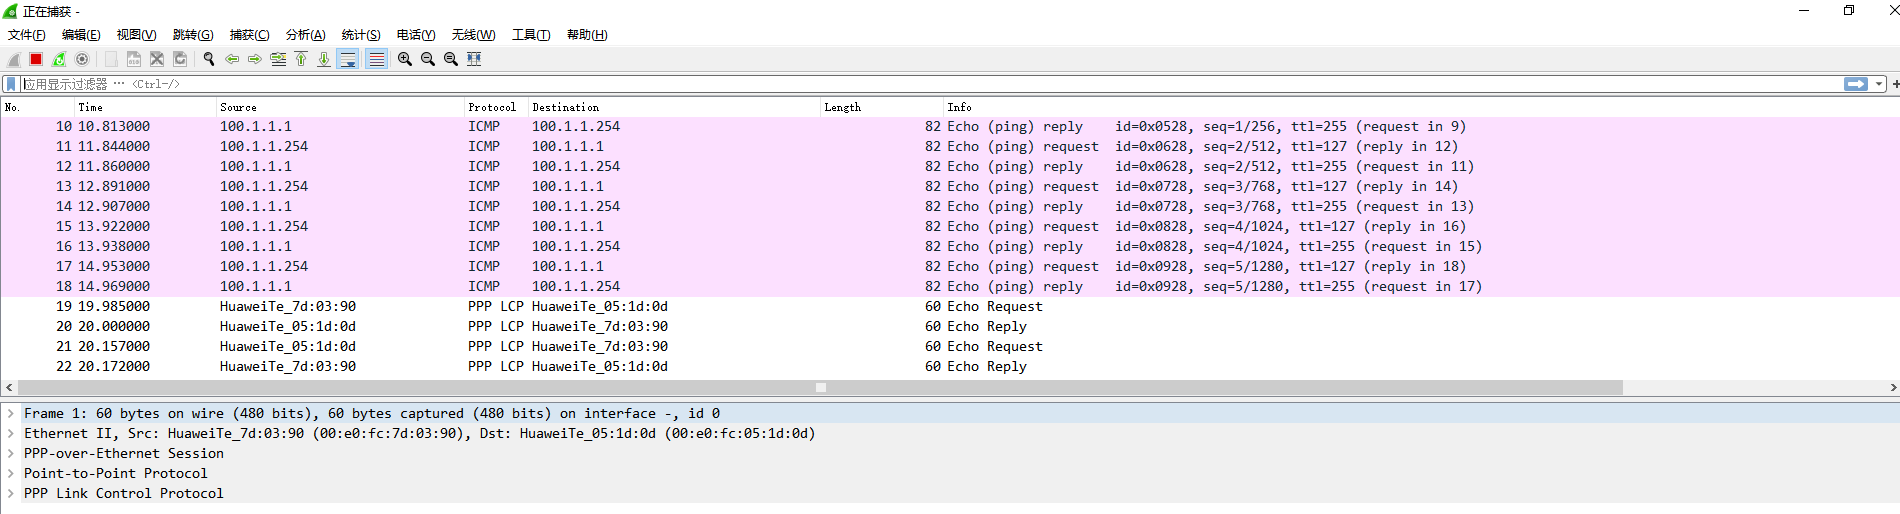Viewport: 1900px width, 514px height.
Task: Open the 工具(T) menu
Action: click(531, 34)
